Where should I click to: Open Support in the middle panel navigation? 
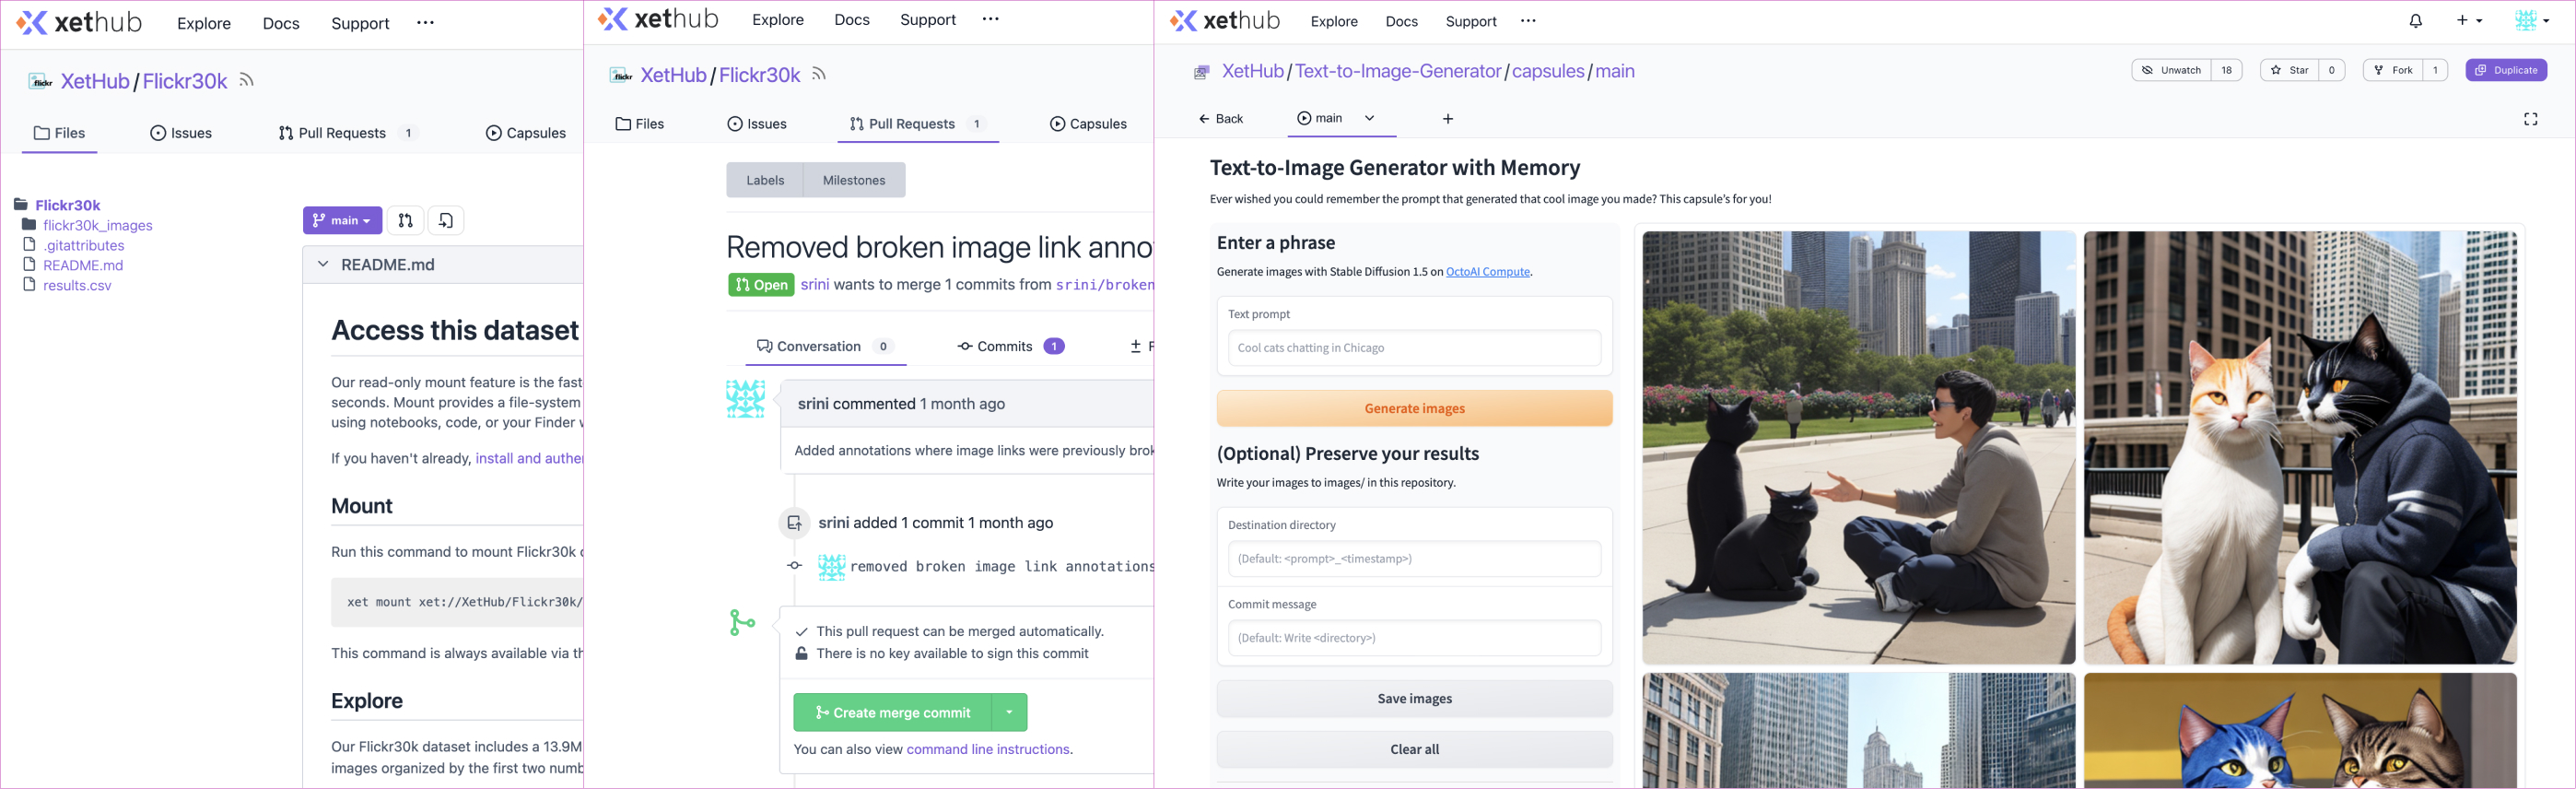(927, 19)
